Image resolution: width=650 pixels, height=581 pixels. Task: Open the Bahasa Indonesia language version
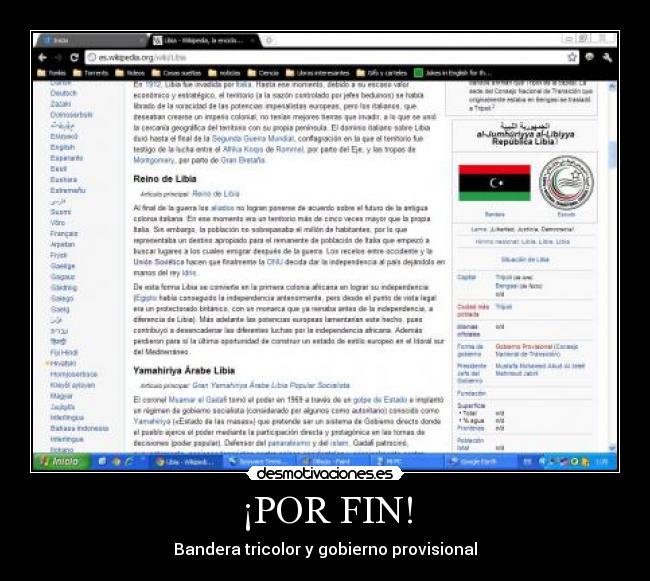[x=79, y=428]
